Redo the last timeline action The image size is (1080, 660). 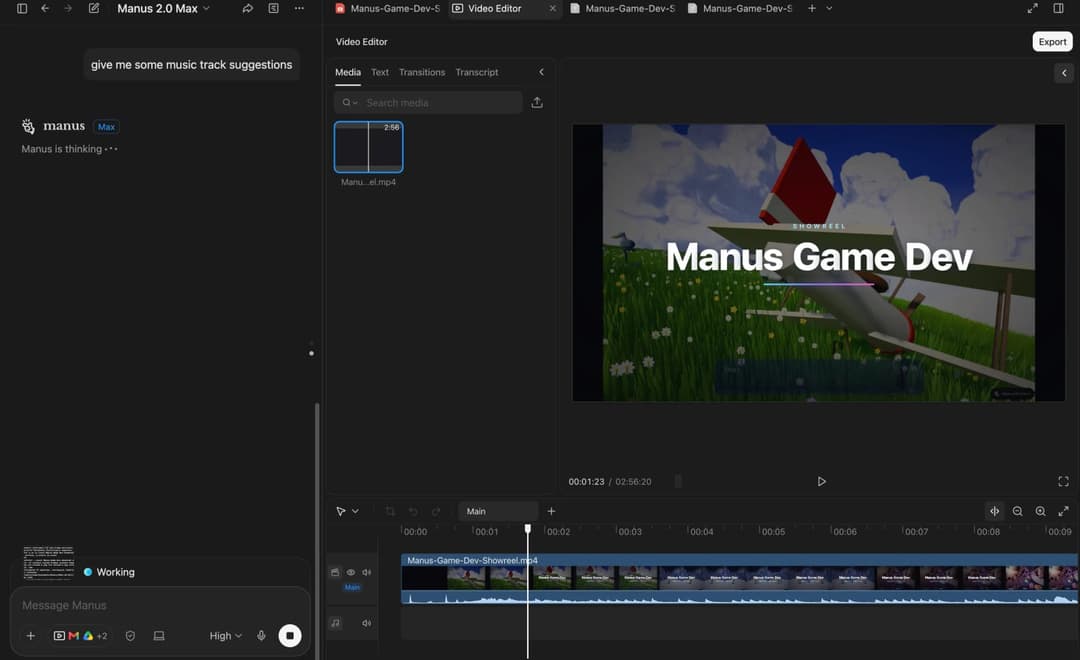point(436,511)
